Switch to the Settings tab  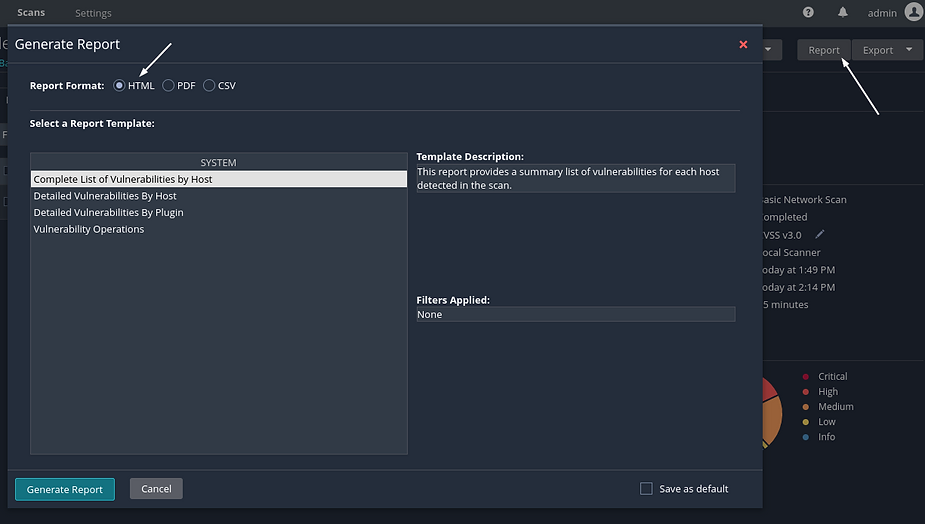93,13
